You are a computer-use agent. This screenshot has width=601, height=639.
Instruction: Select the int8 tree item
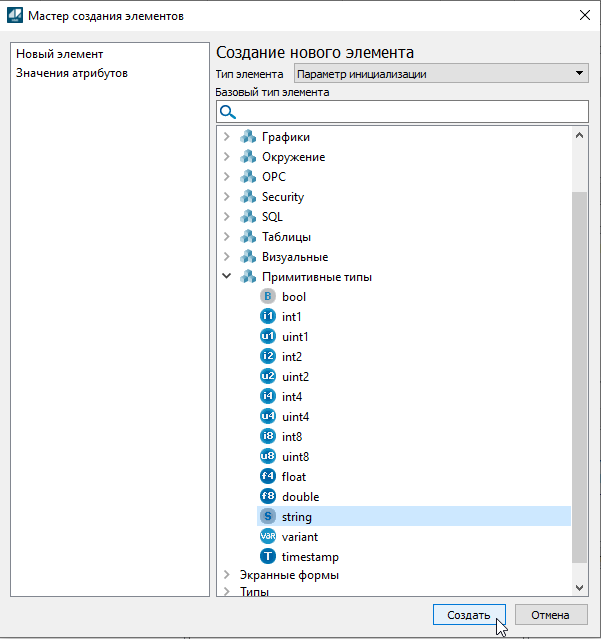click(292, 437)
